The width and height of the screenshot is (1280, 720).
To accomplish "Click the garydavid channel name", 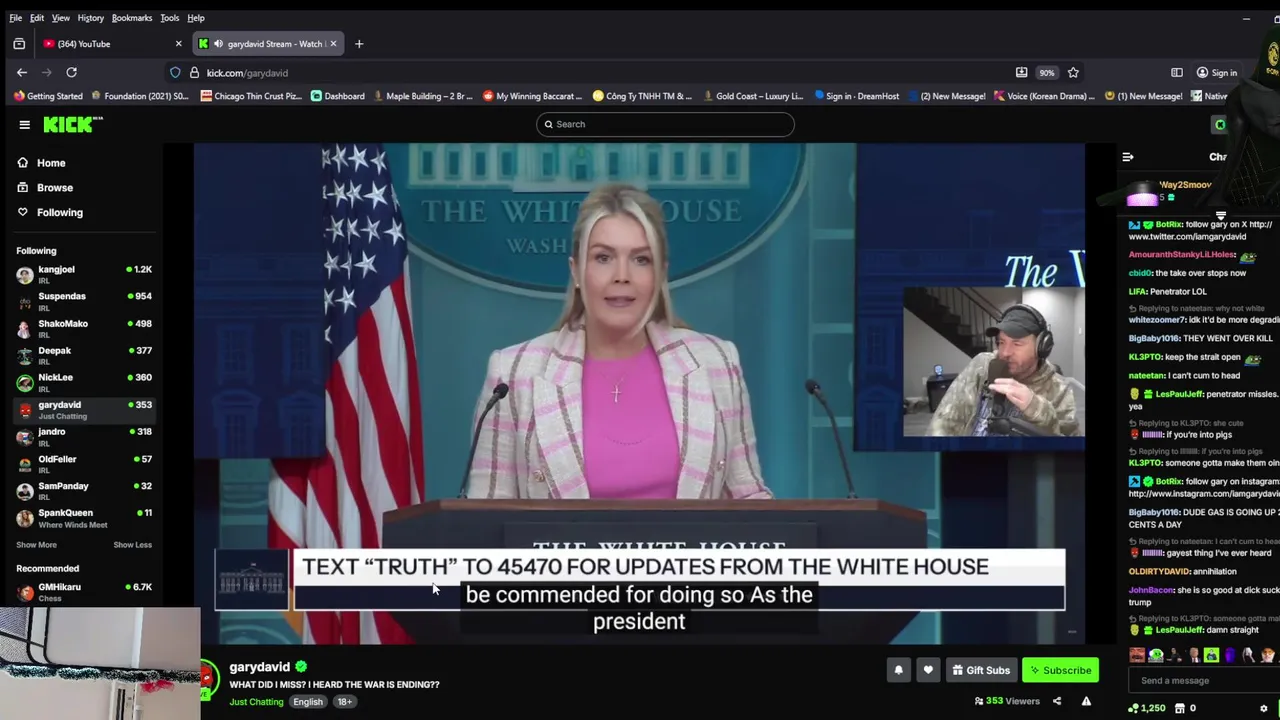I will [x=259, y=667].
